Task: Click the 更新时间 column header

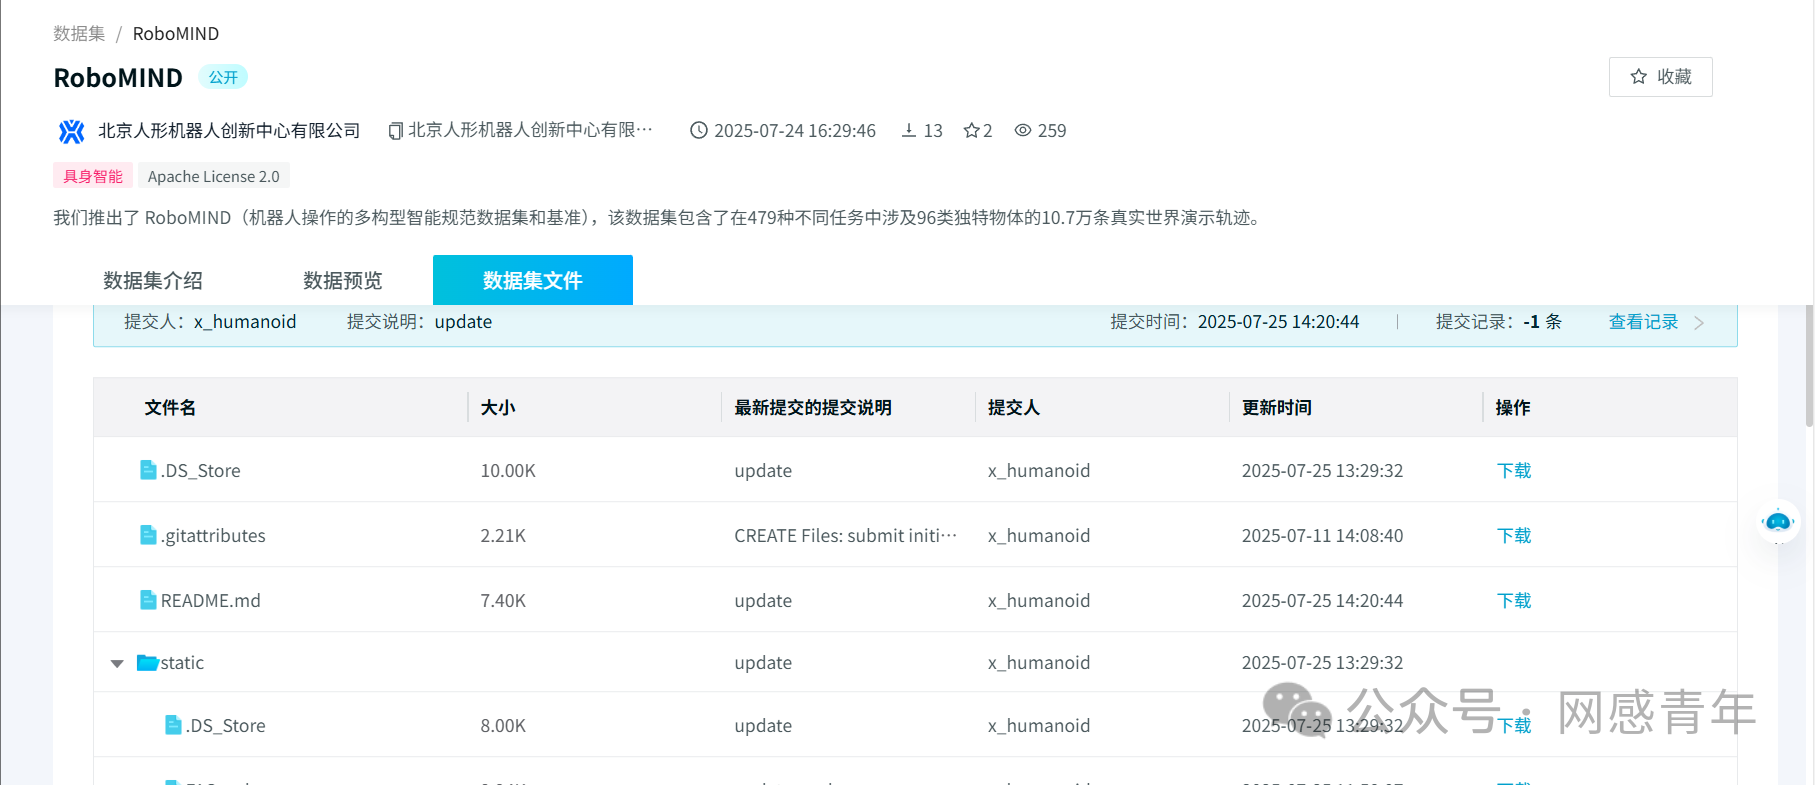Action: point(1277,407)
